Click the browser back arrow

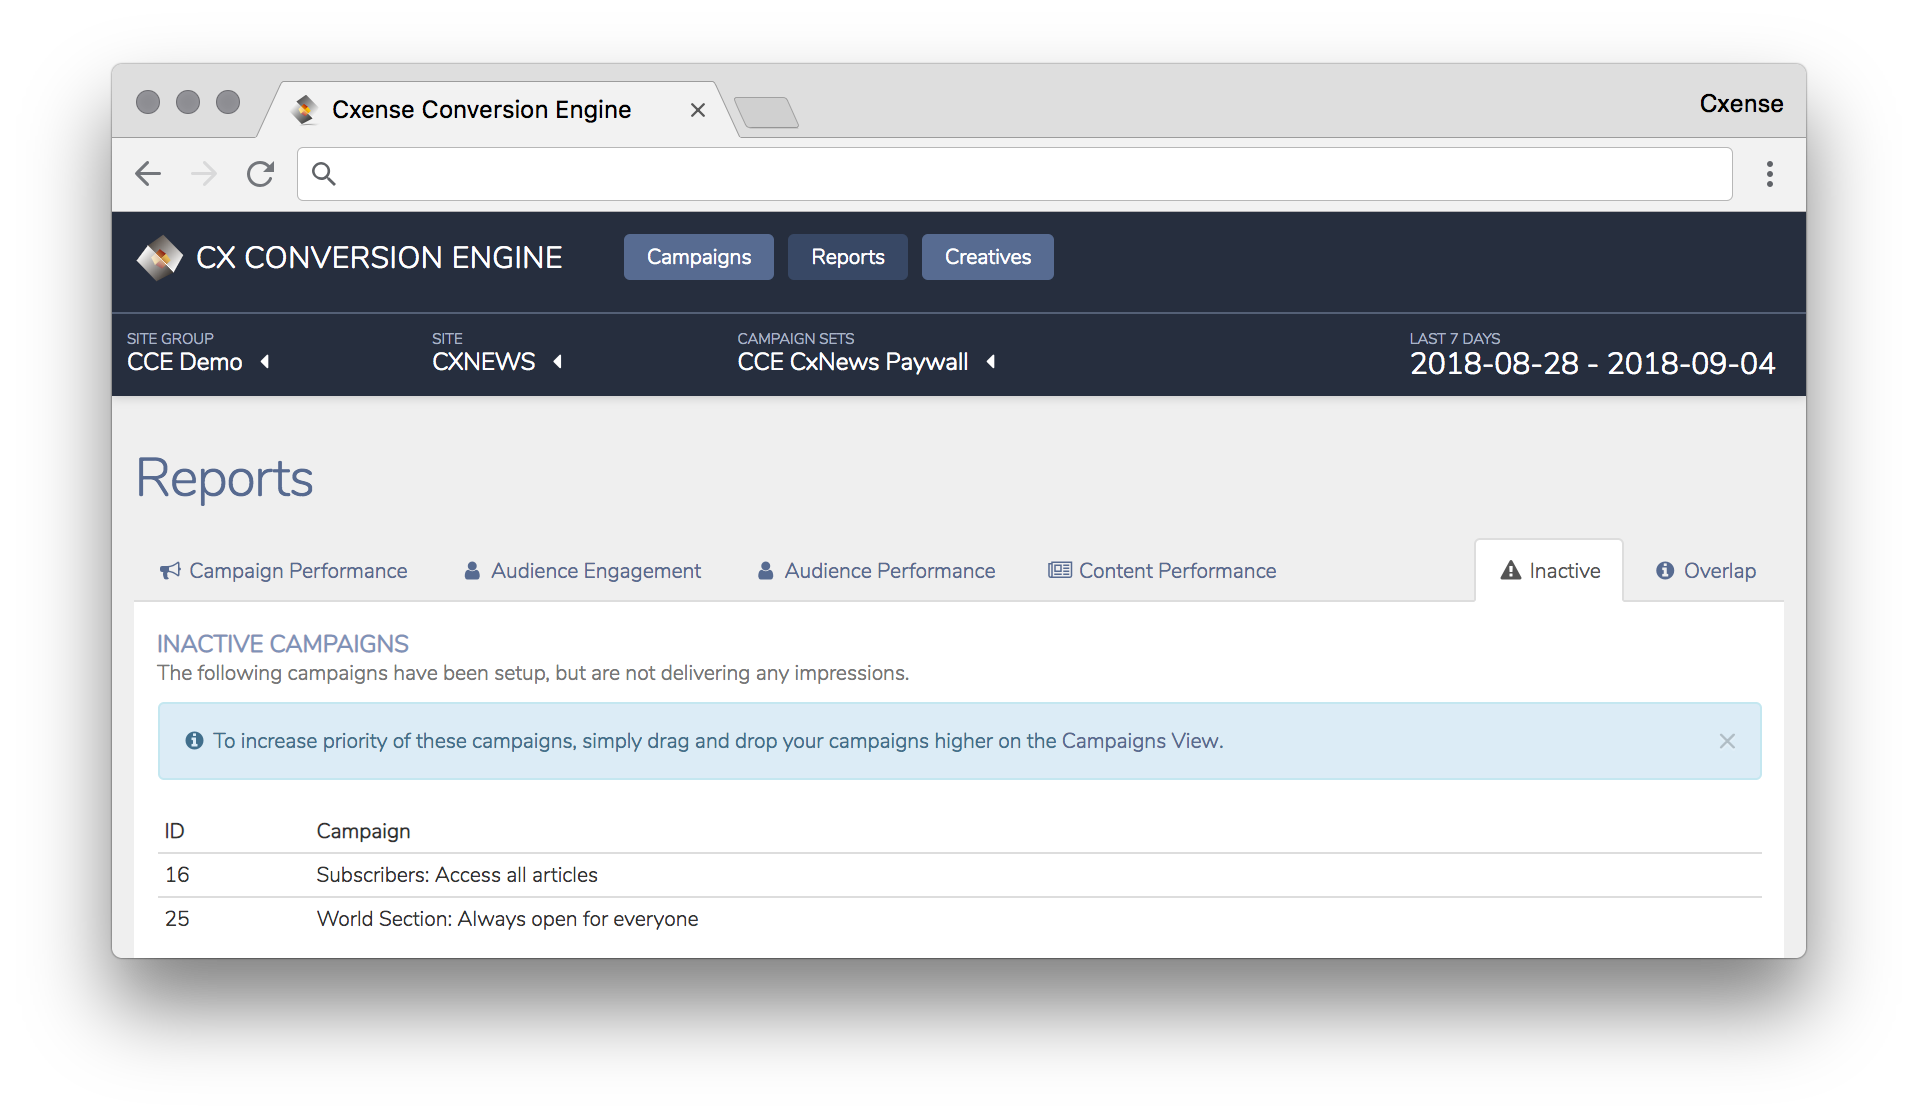click(x=148, y=174)
